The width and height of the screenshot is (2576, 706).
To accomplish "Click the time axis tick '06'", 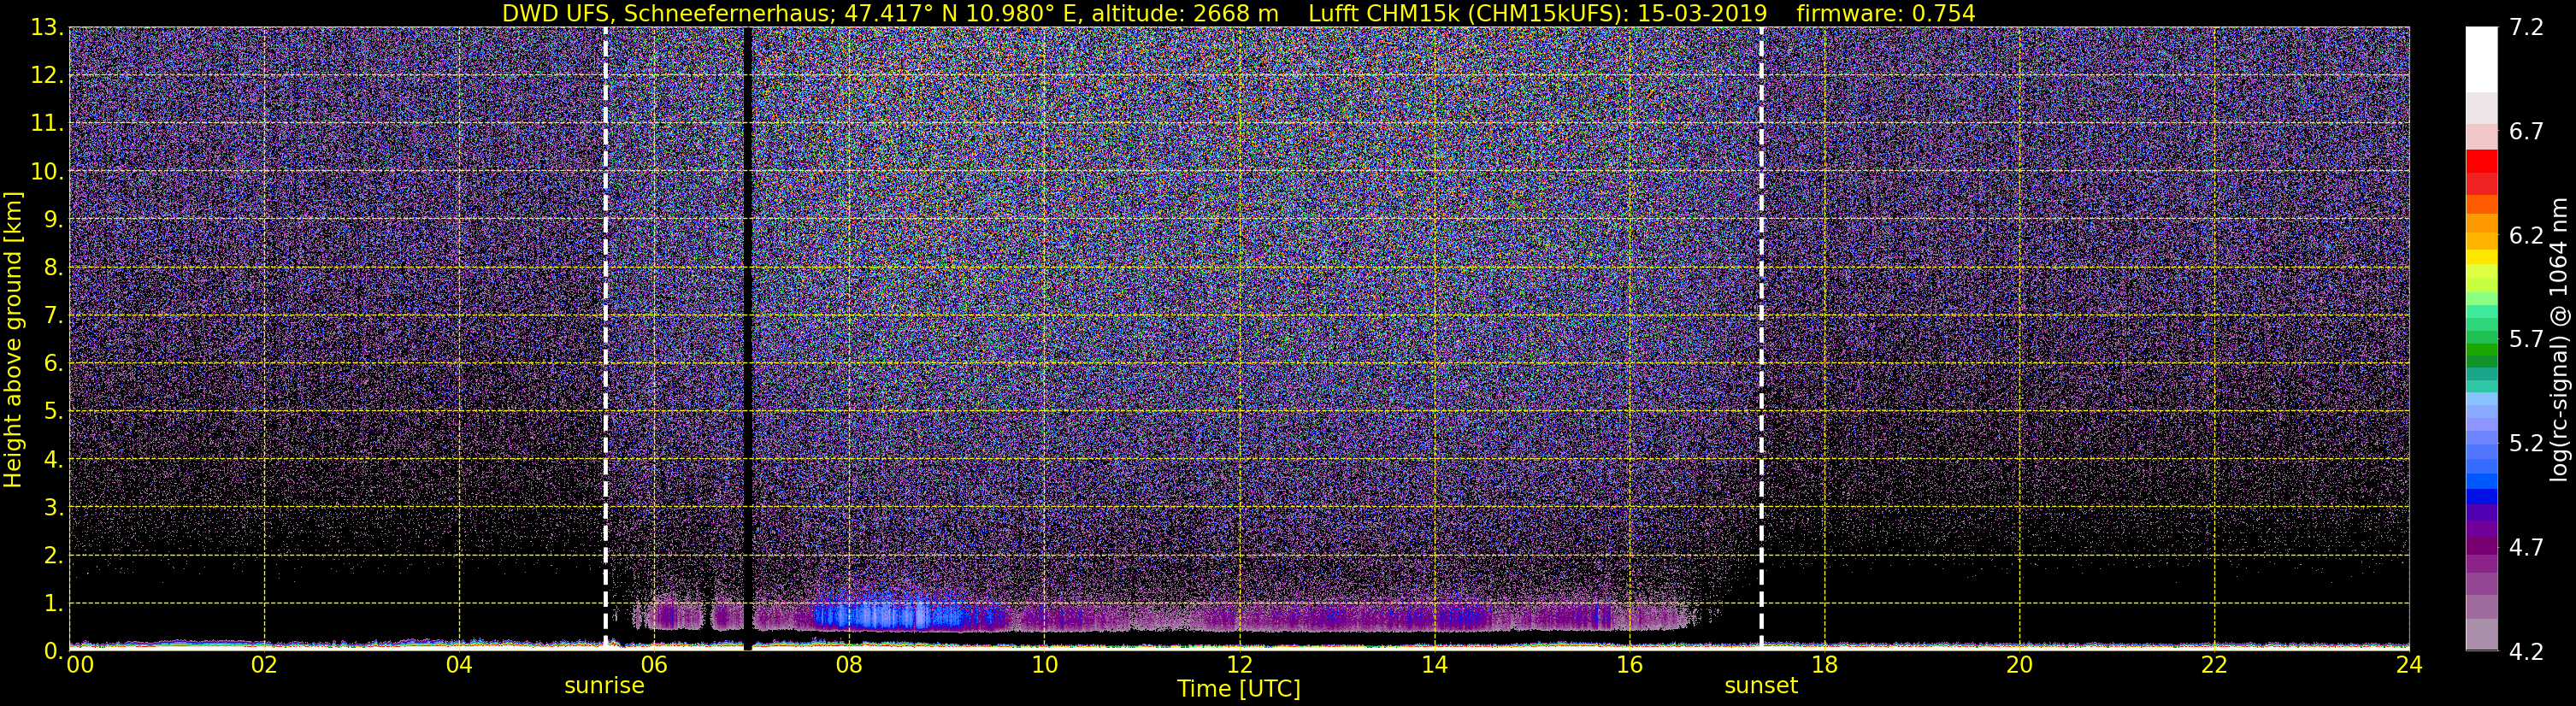I will point(654,665).
